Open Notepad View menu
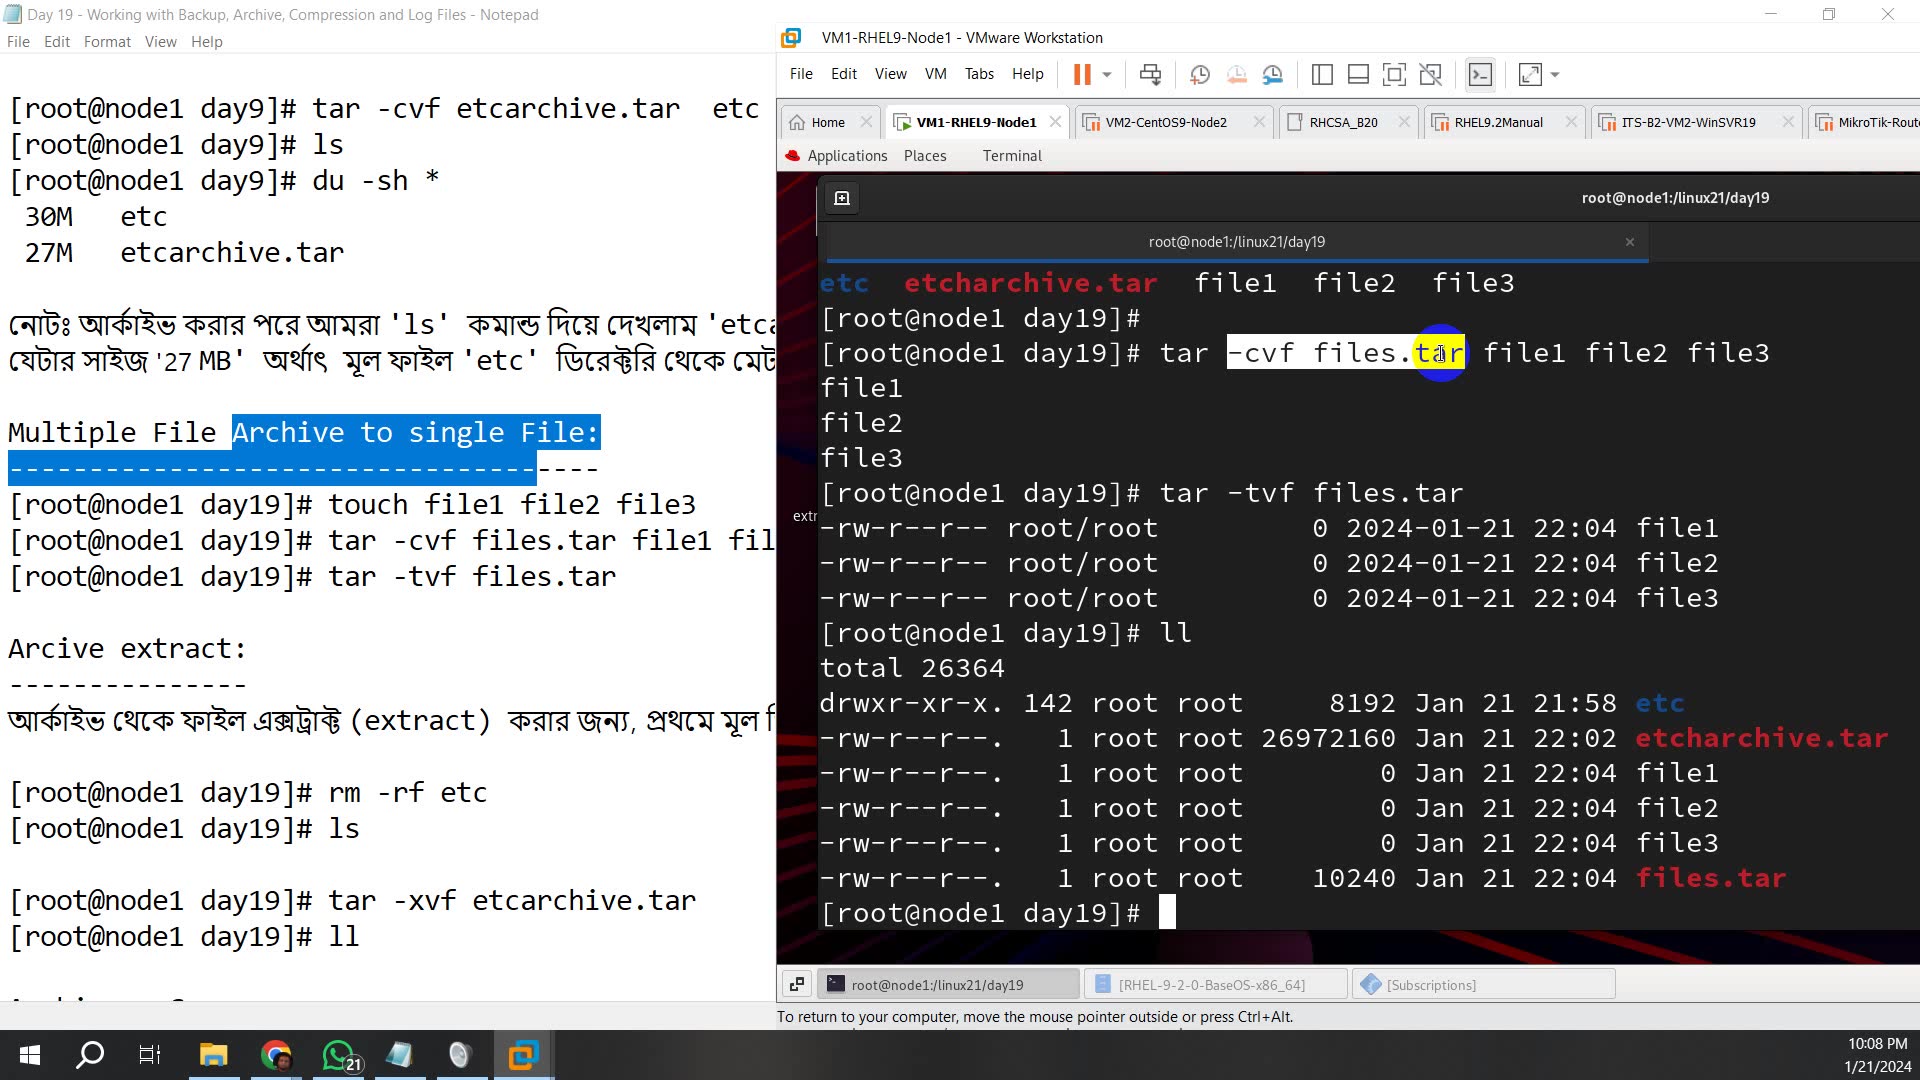 [x=160, y=41]
